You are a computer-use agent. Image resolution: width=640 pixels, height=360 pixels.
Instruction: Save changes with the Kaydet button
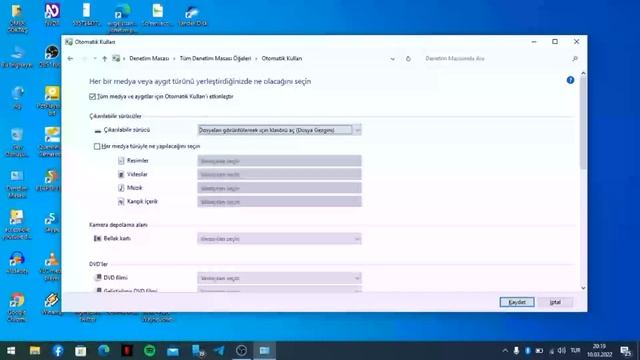coord(517,302)
